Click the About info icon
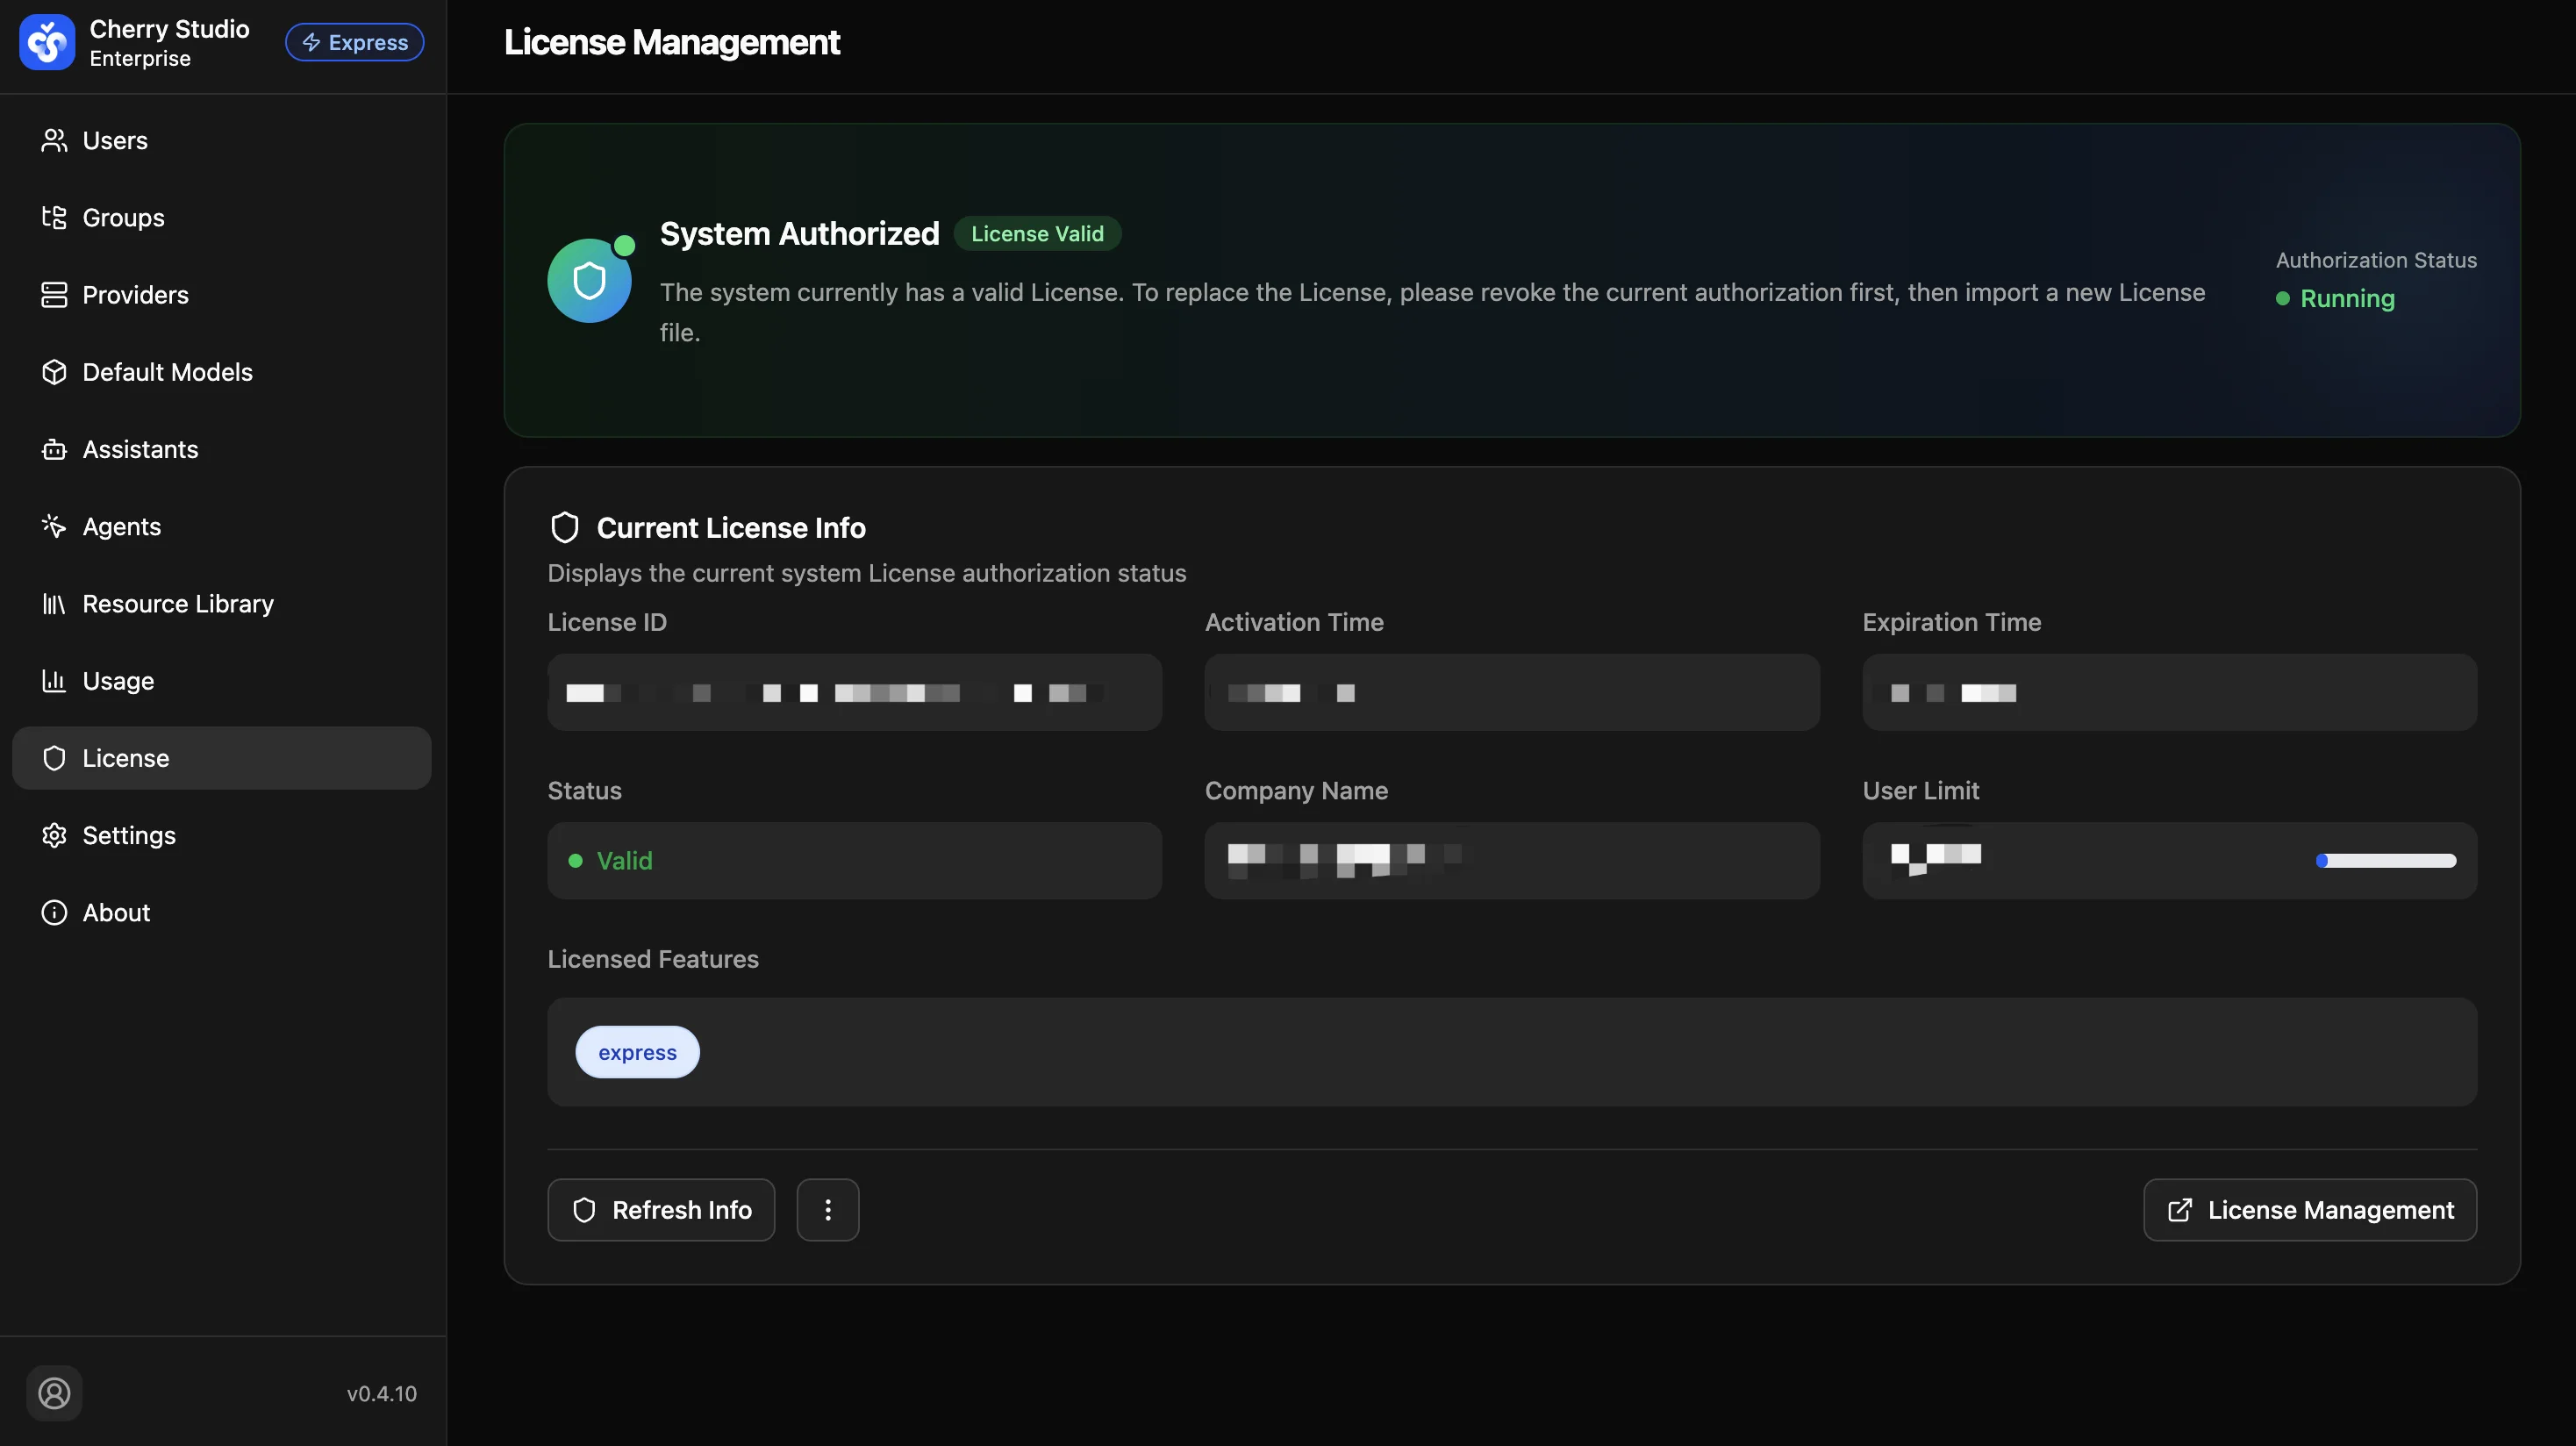This screenshot has height=1446, width=2576. (x=54, y=912)
